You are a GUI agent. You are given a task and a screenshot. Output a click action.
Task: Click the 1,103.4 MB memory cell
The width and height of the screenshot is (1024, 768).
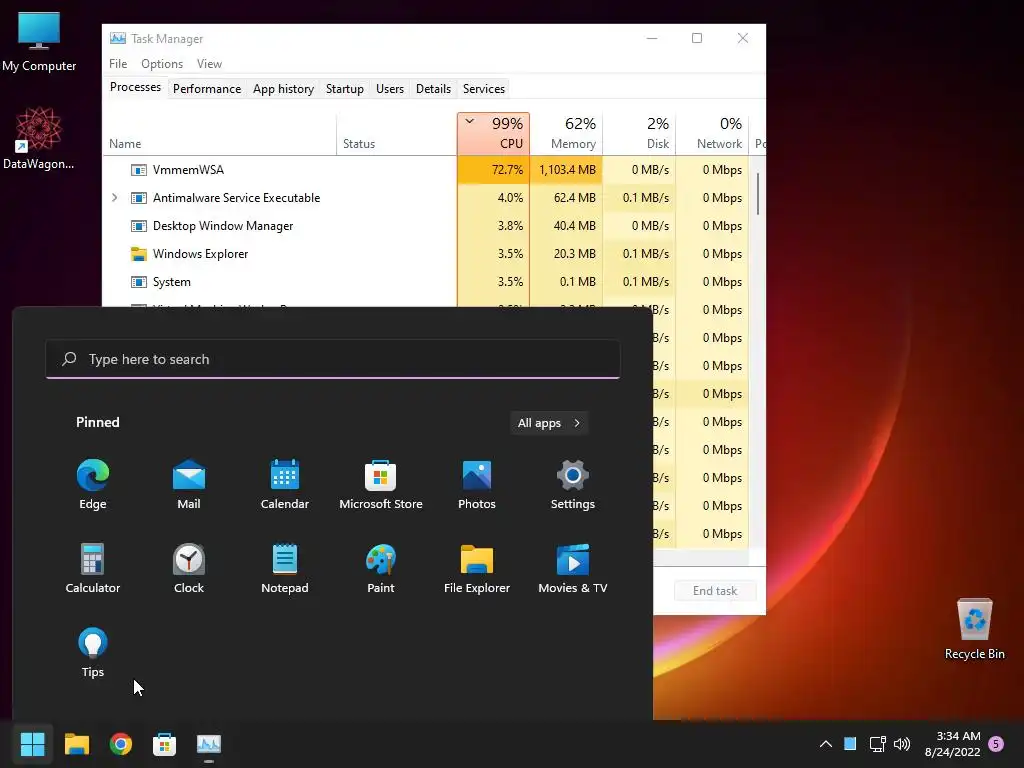pyautogui.click(x=567, y=170)
